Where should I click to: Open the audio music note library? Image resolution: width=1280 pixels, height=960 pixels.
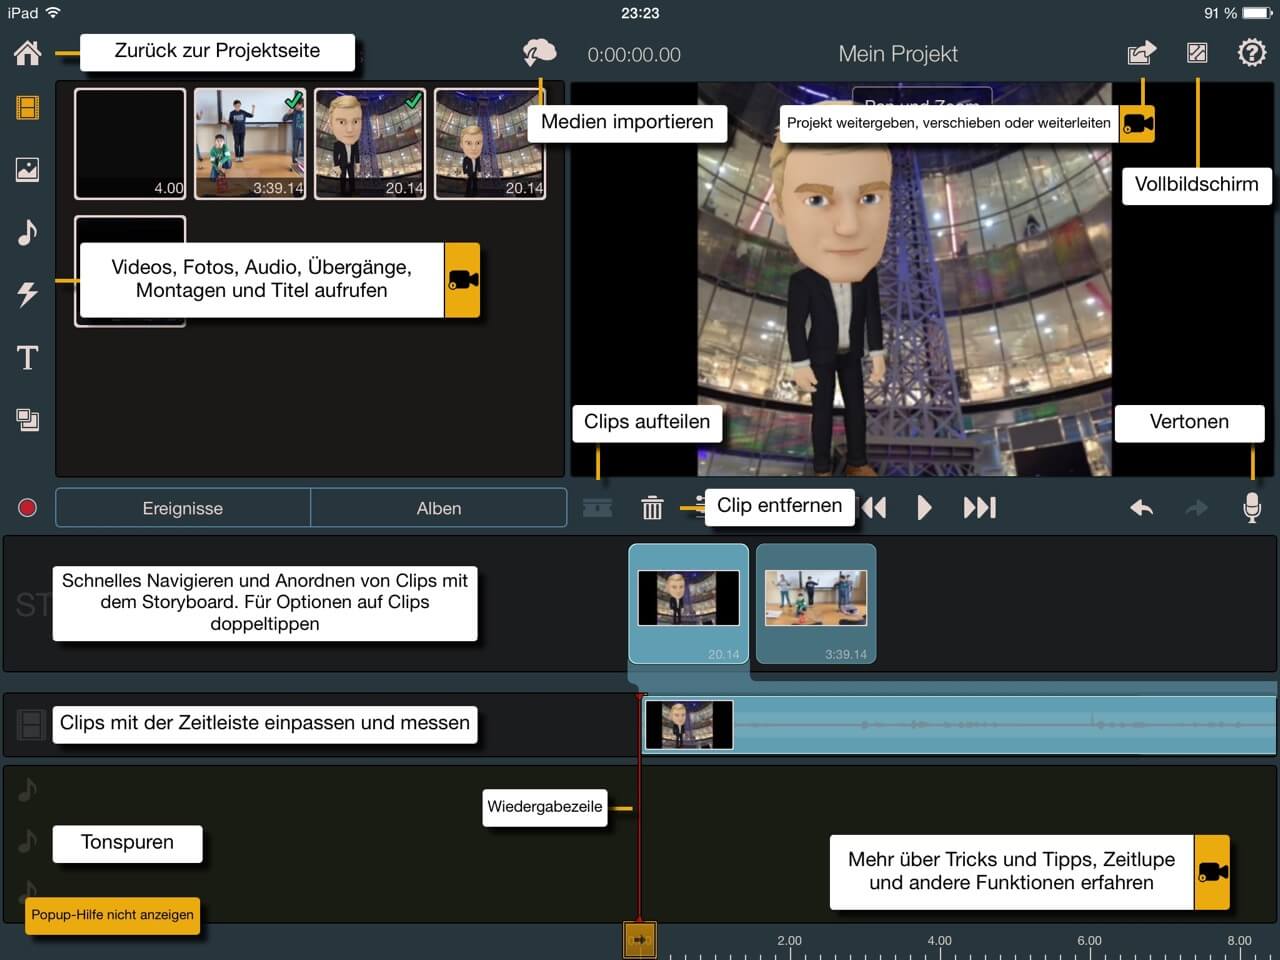pos(28,232)
